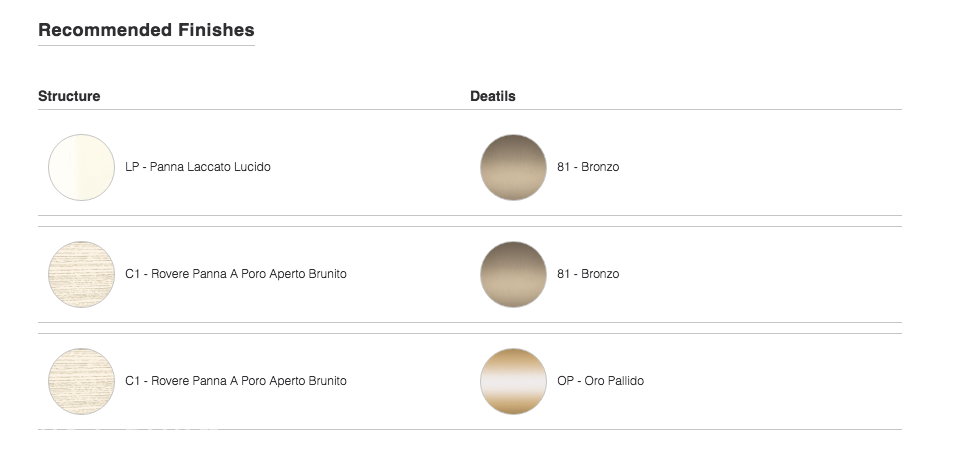953x467 pixels.
Task: Click the divider line under Structure header
Action: (253, 109)
